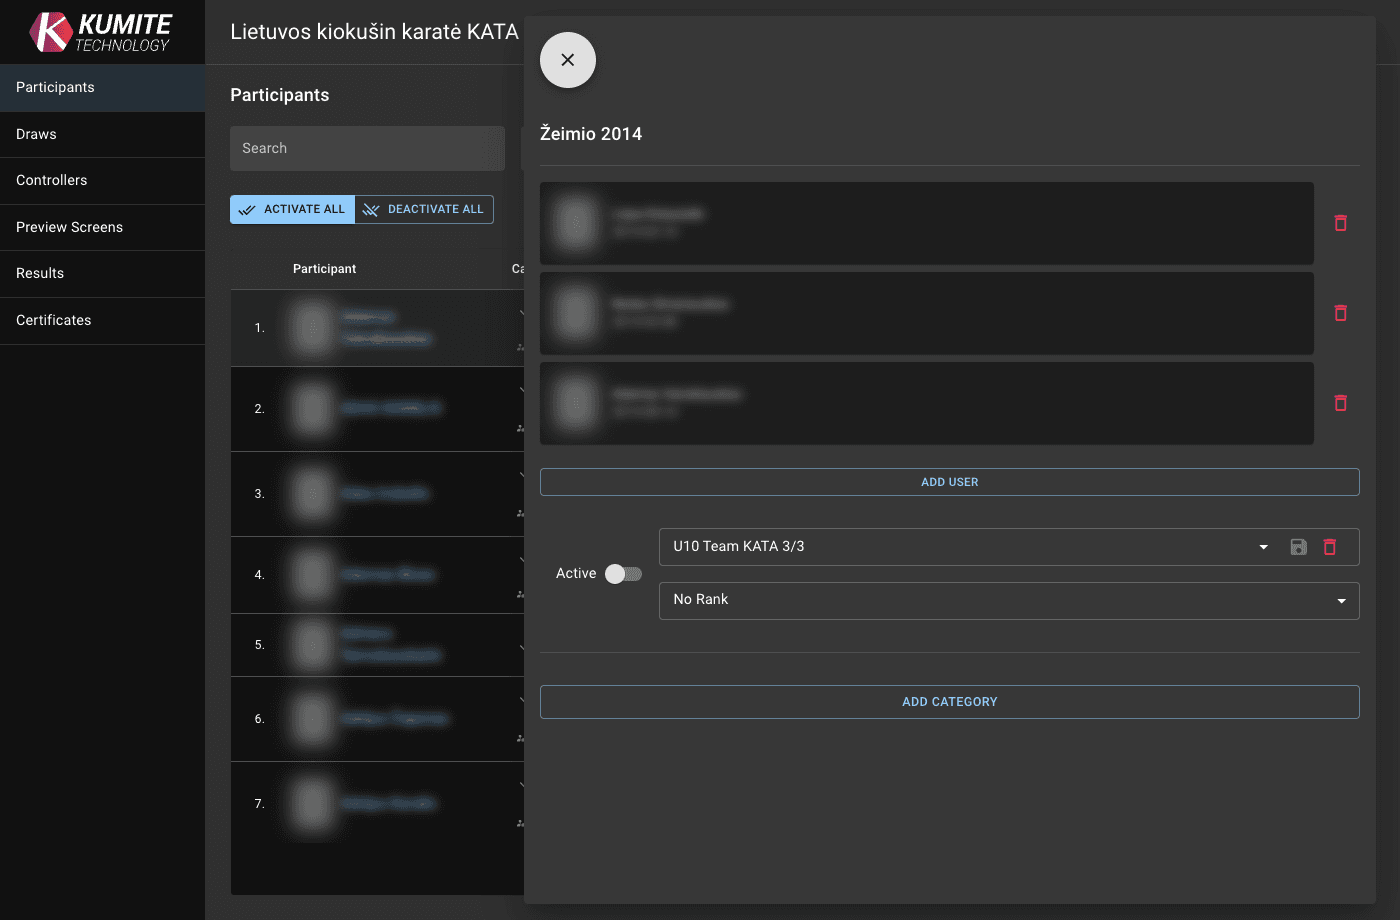Switch to the Preview Screens section
Screen dimensions: 1400x920
coord(69,227)
